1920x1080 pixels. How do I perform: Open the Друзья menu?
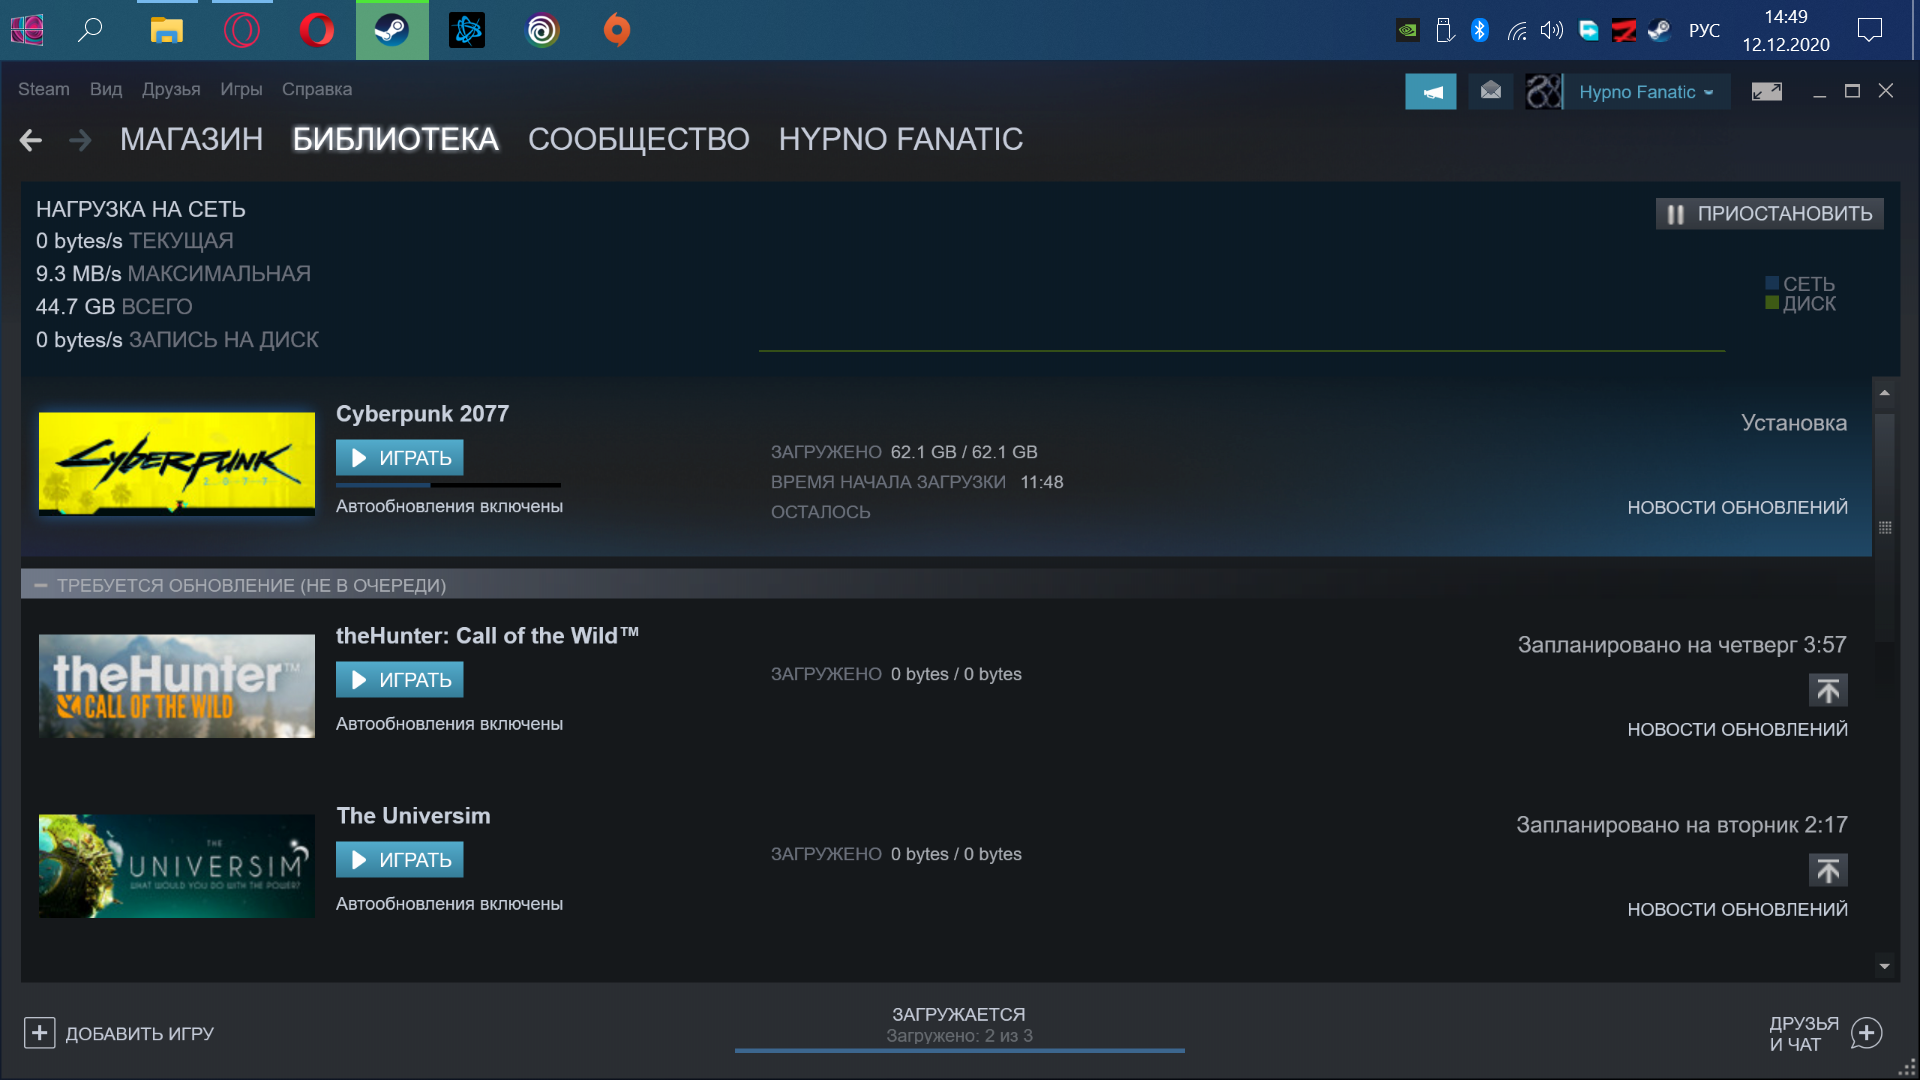[171, 89]
